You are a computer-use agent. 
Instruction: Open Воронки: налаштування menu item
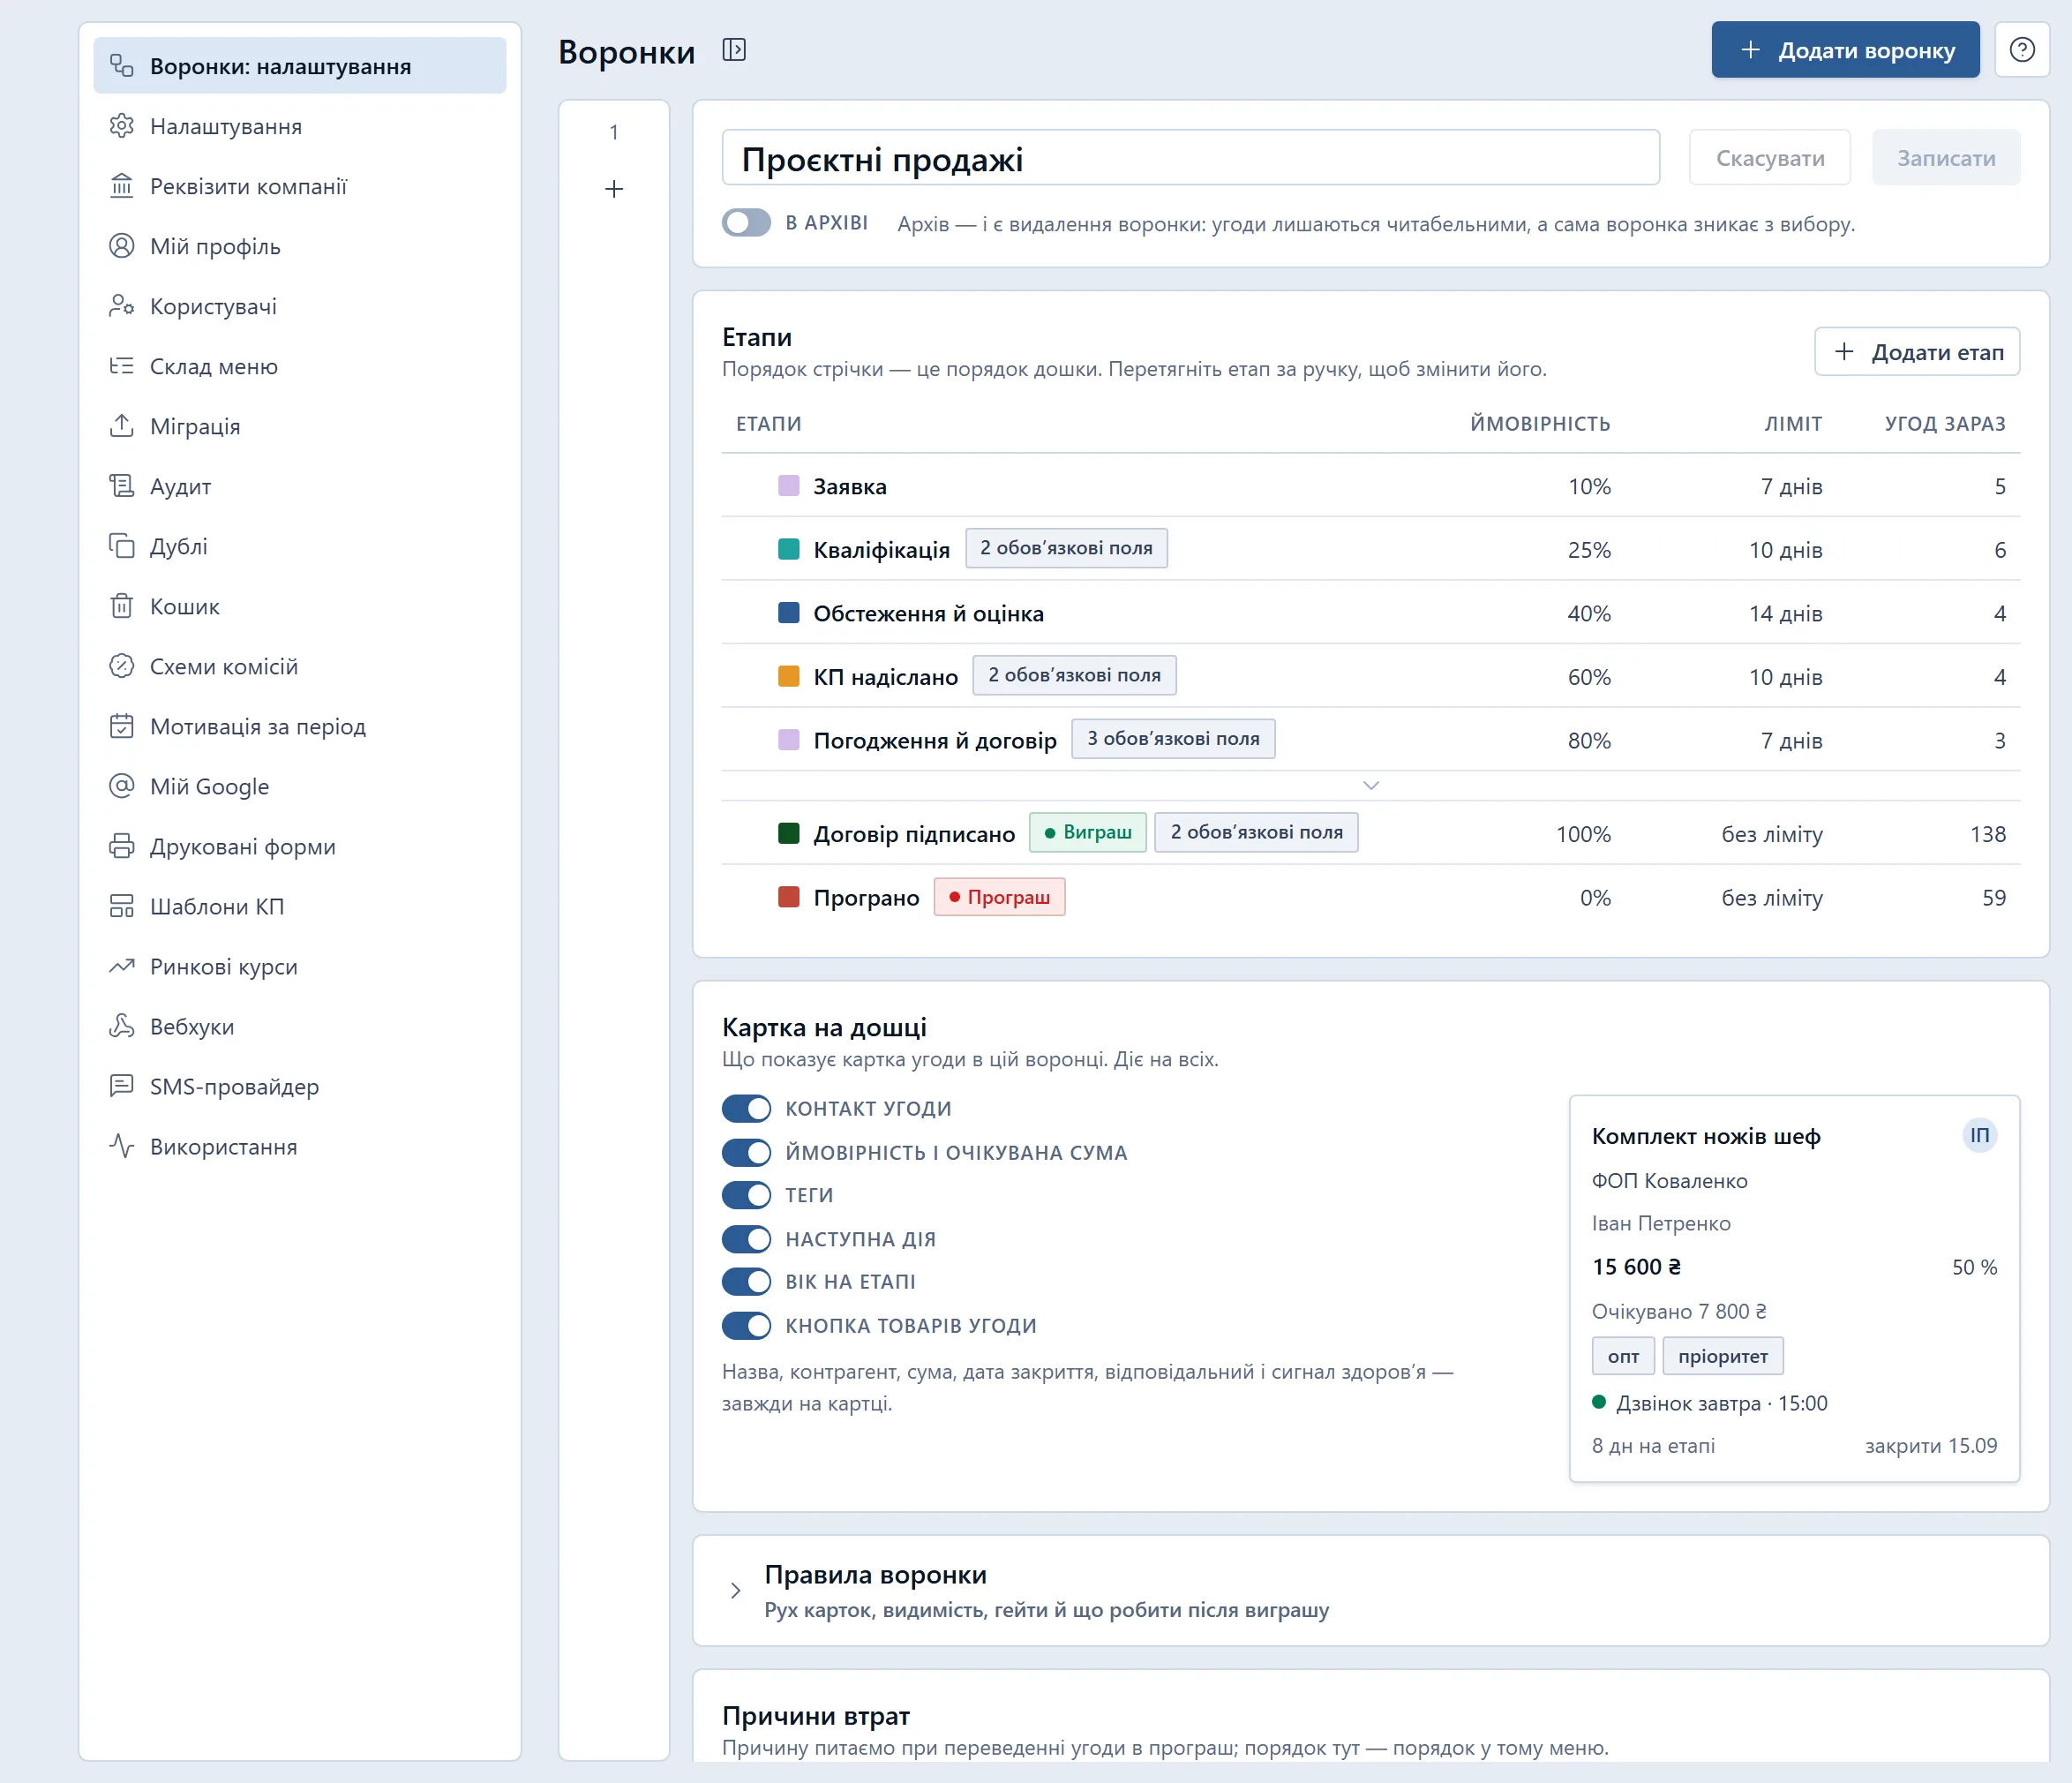tap(300, 66)
